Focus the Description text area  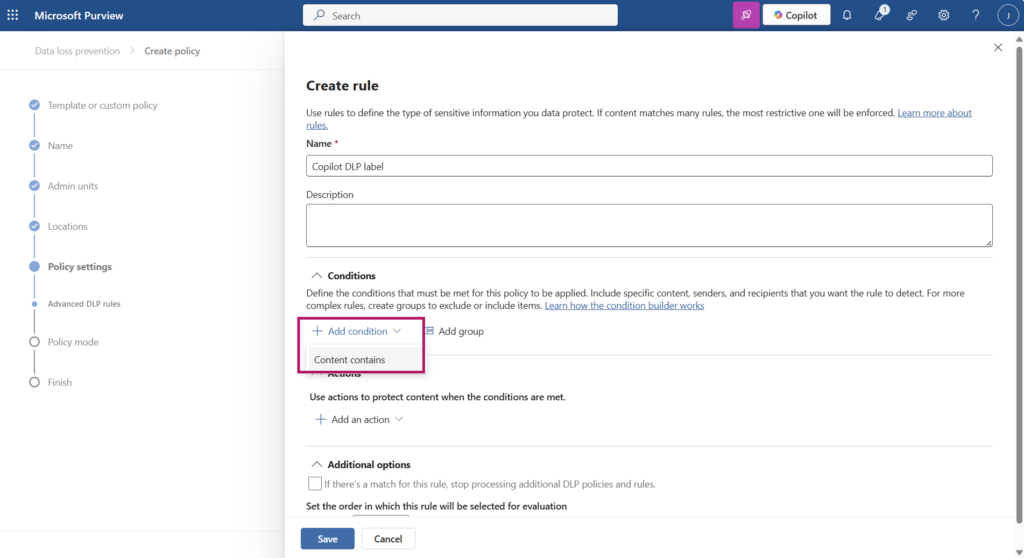pos(649,225)
